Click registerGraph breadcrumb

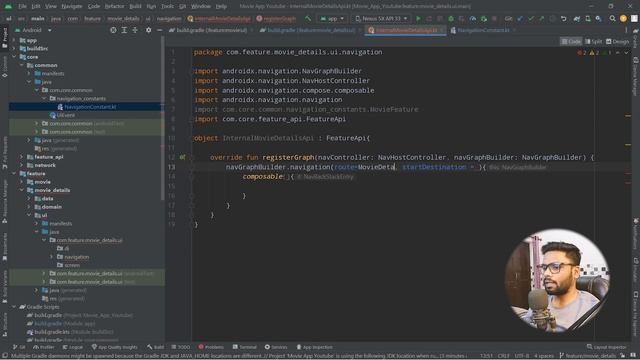pyautogui.click(x=276, y=18)
